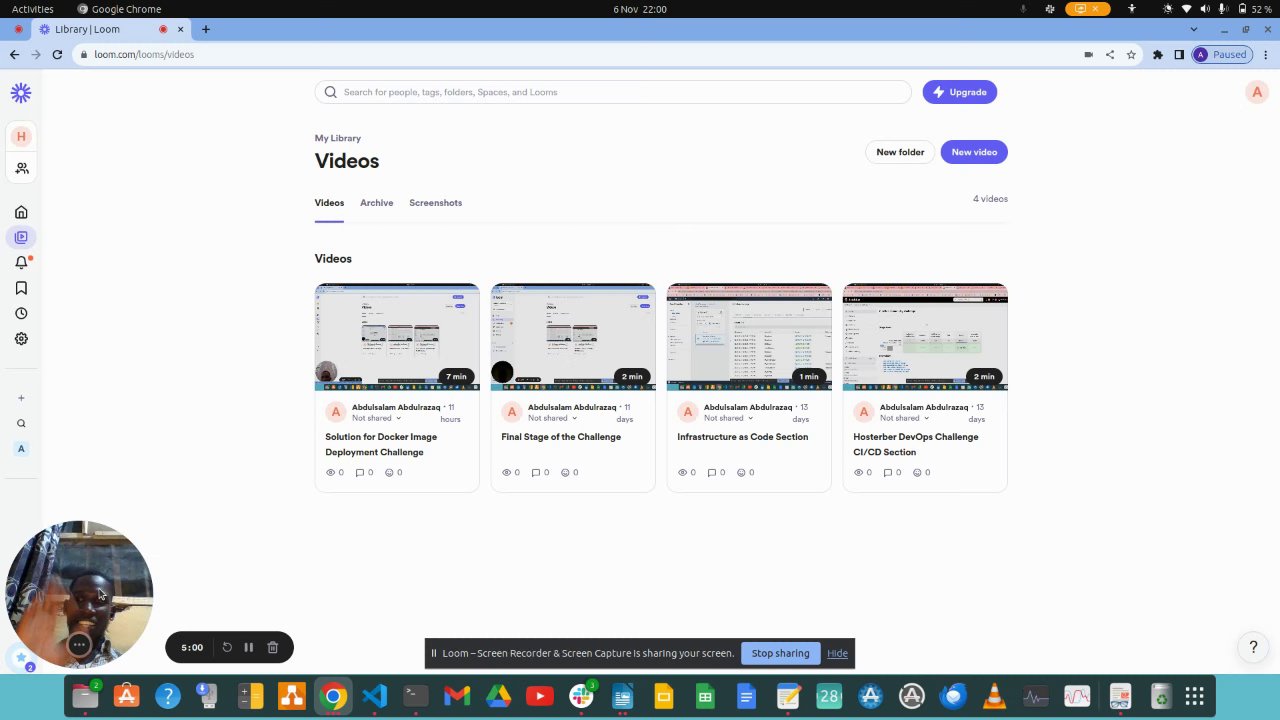Image resolution: width=1280 pixels, height=720 pixels.
Task: Click the effects star icon beside camera bubble
Action: [x=21, y=657]
